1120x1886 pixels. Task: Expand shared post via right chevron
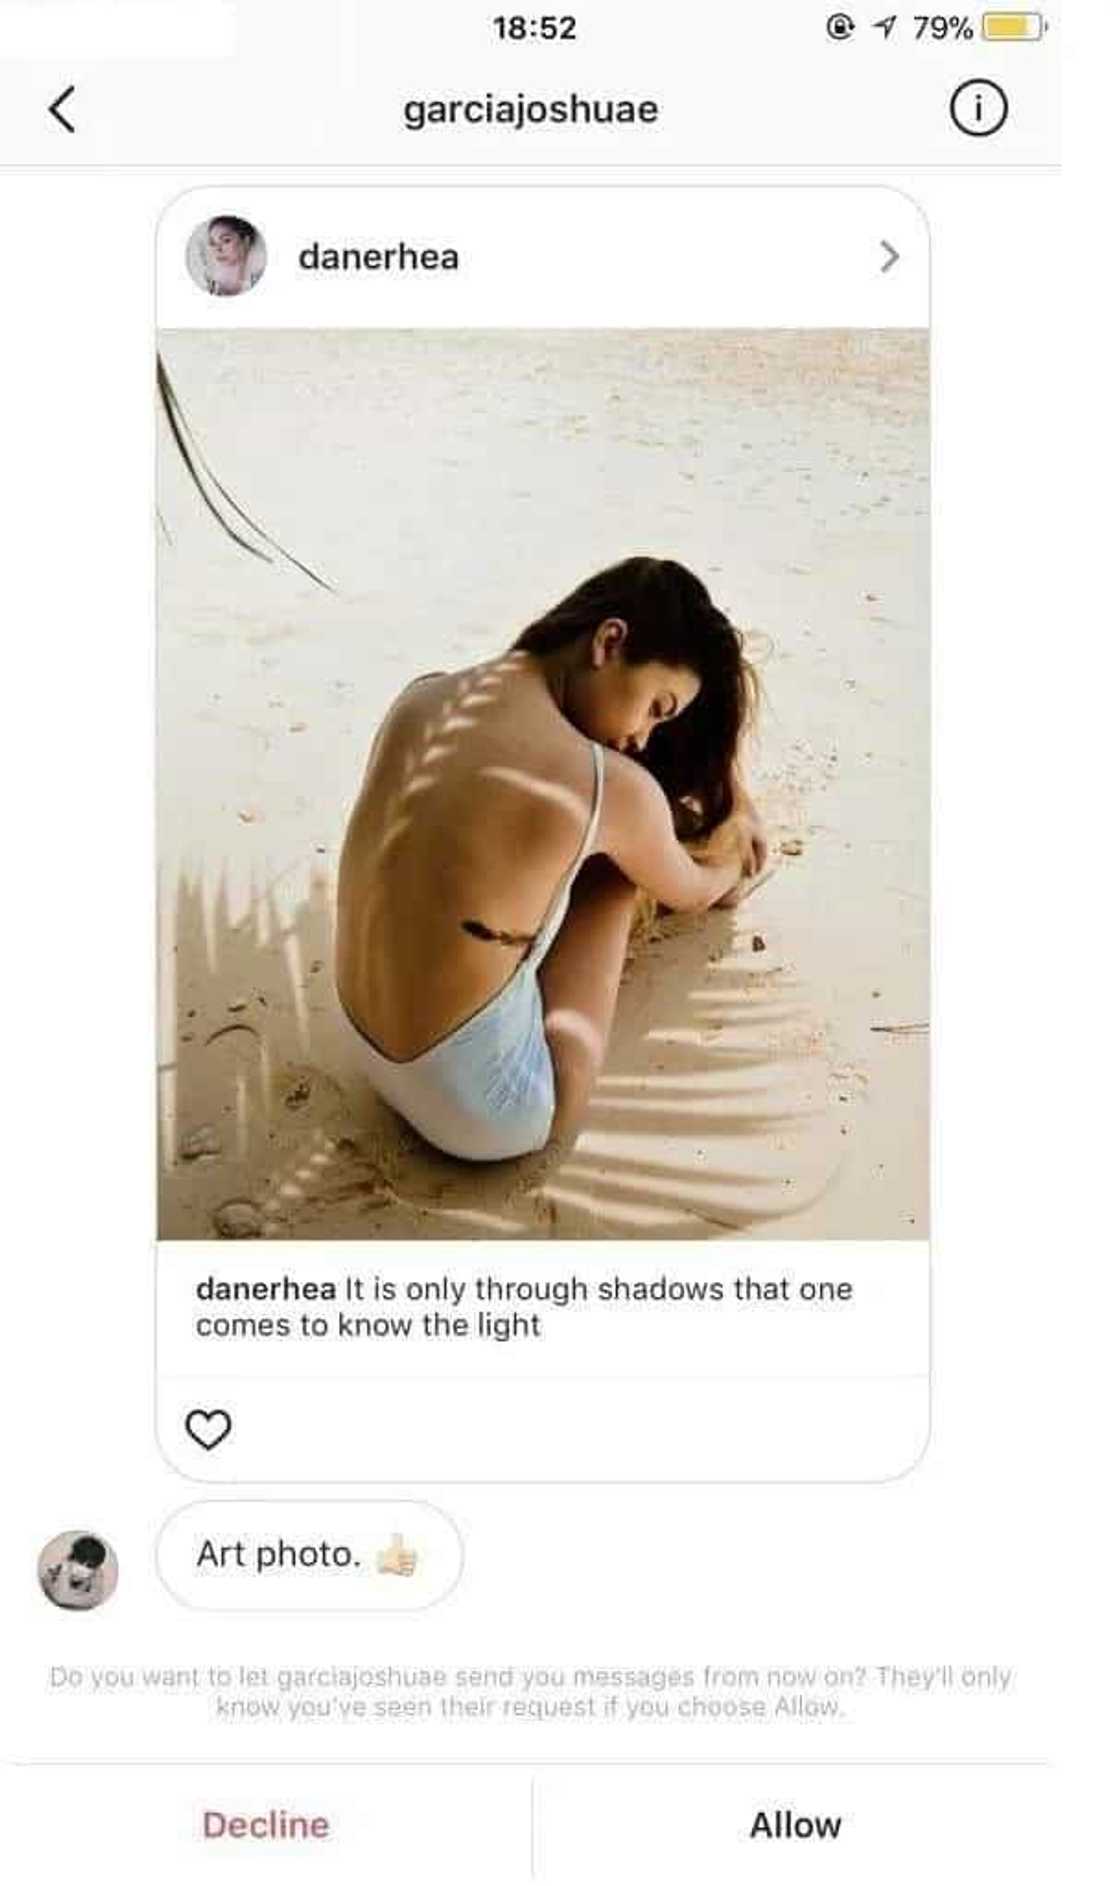889,257
